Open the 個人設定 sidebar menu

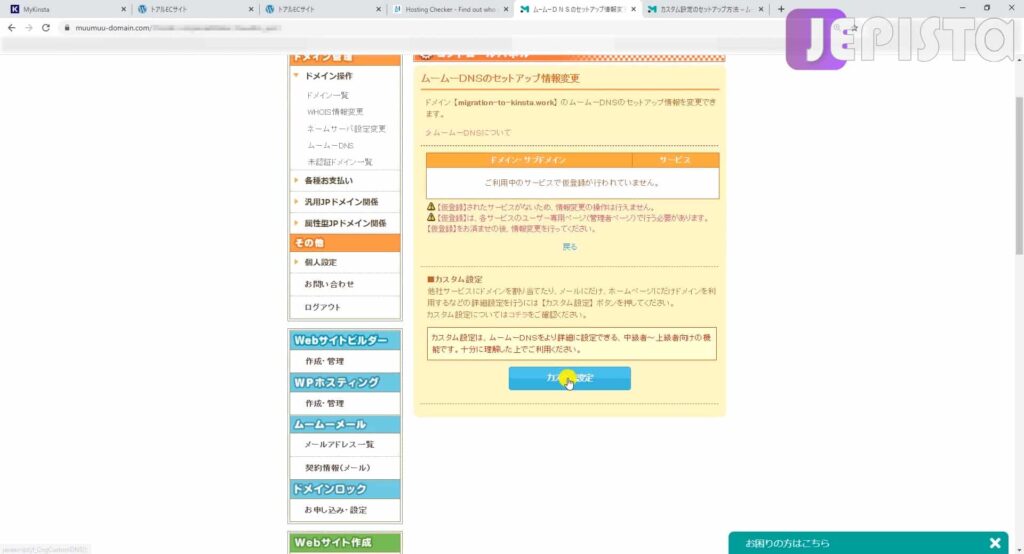coord(320,262)
